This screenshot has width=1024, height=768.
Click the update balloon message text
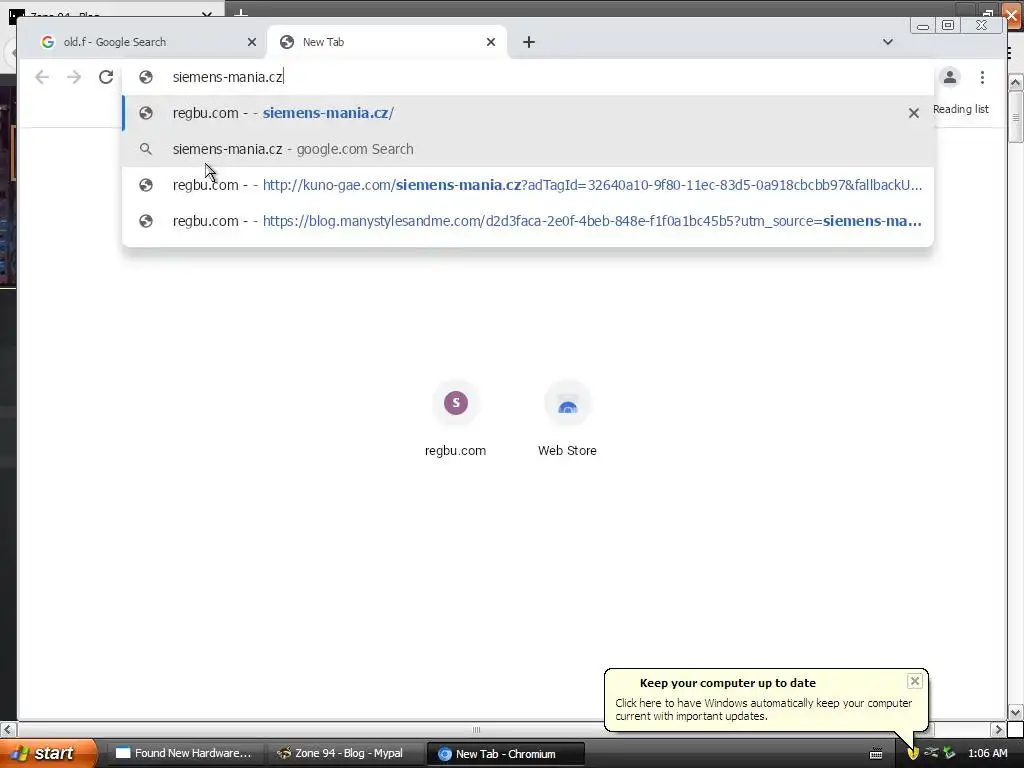[763, 709]
